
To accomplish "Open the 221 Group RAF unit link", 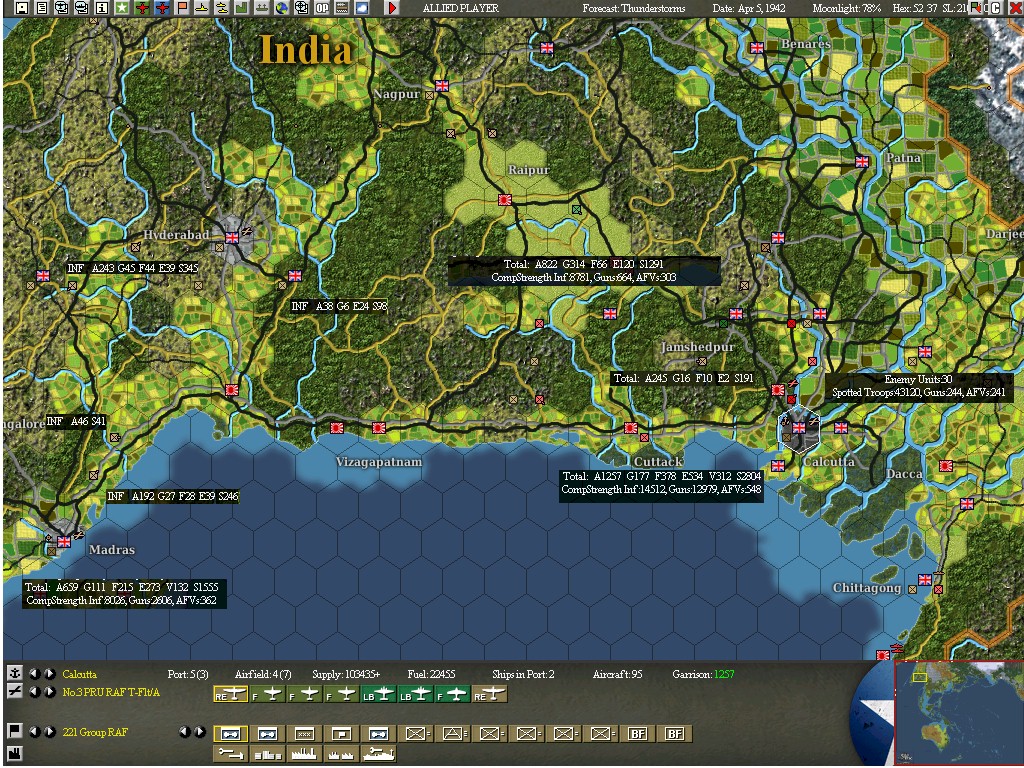I will click(95, 732).
